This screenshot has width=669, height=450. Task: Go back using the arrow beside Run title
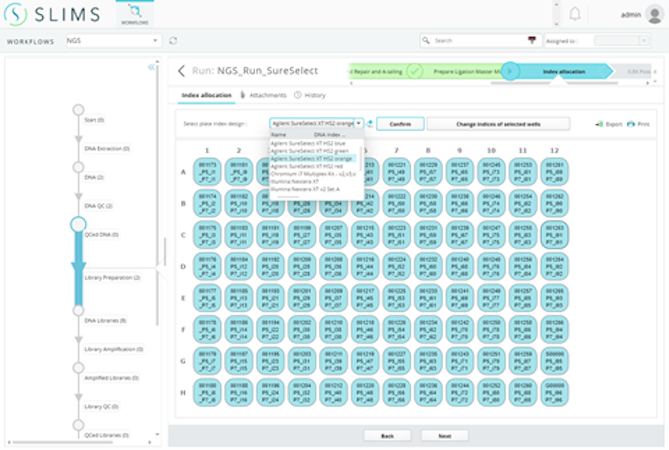[181, 71]
